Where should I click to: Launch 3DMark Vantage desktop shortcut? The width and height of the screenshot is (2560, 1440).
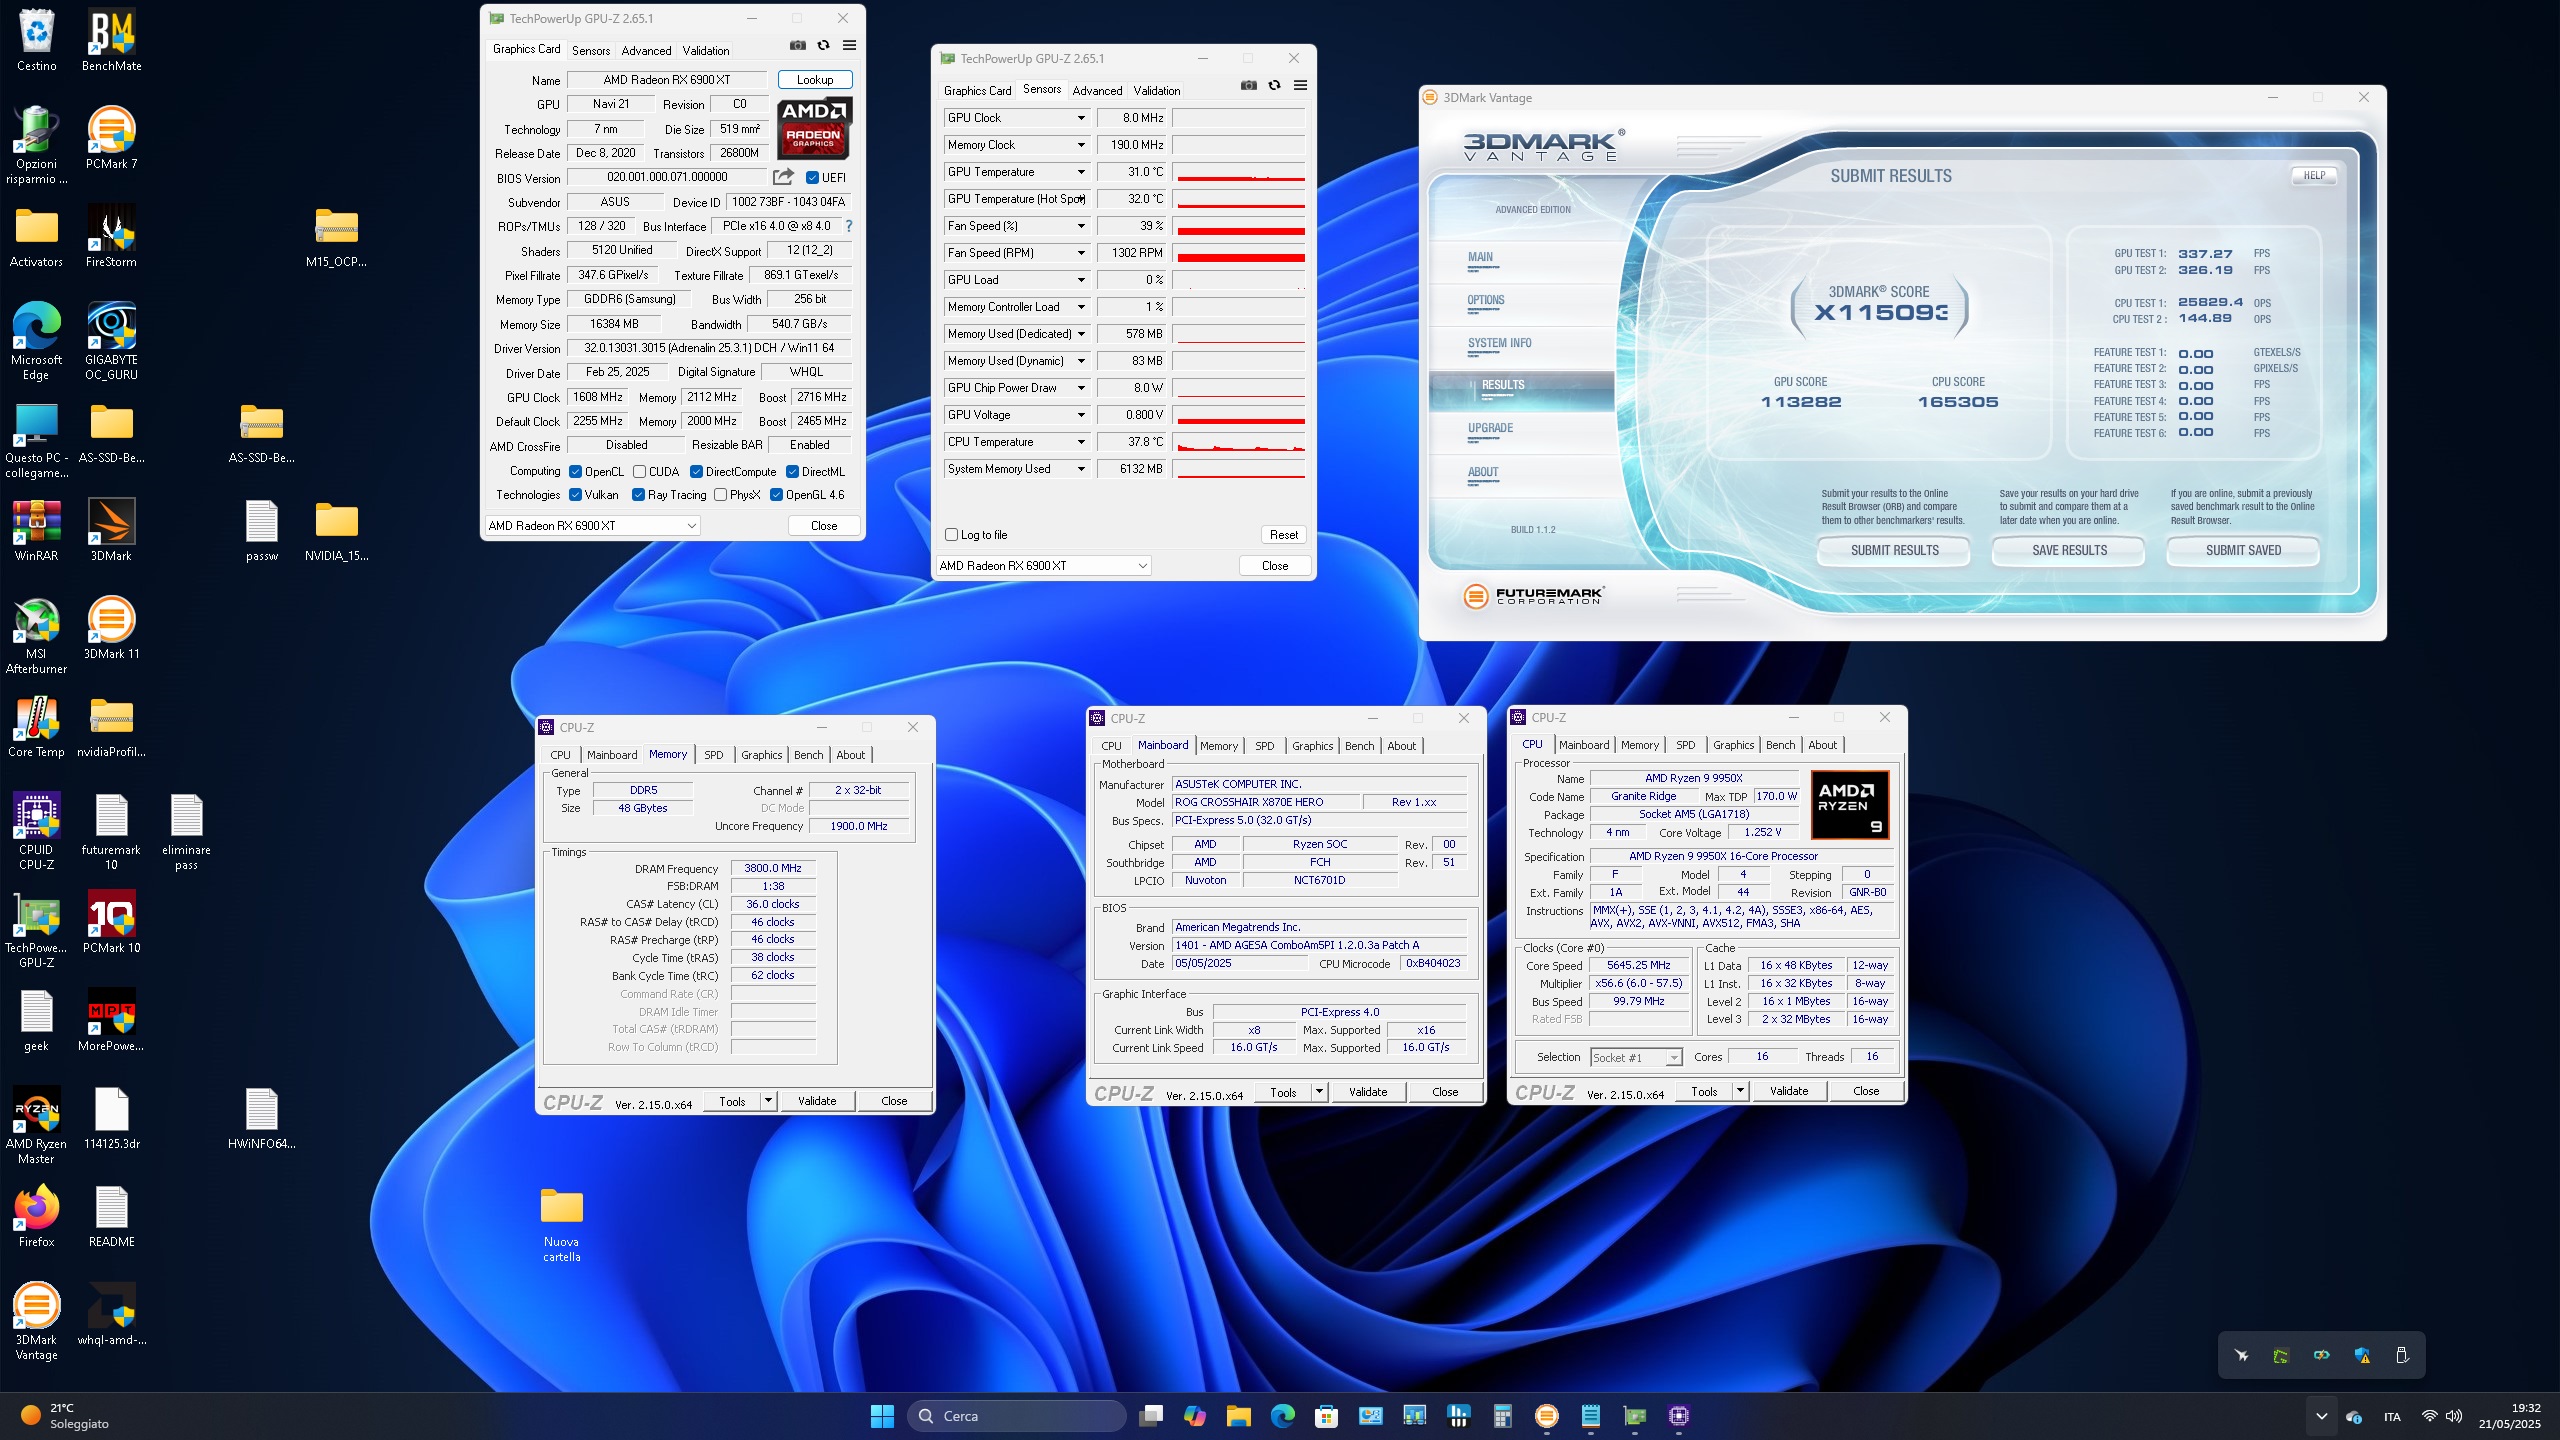(x=36, y=1320)
